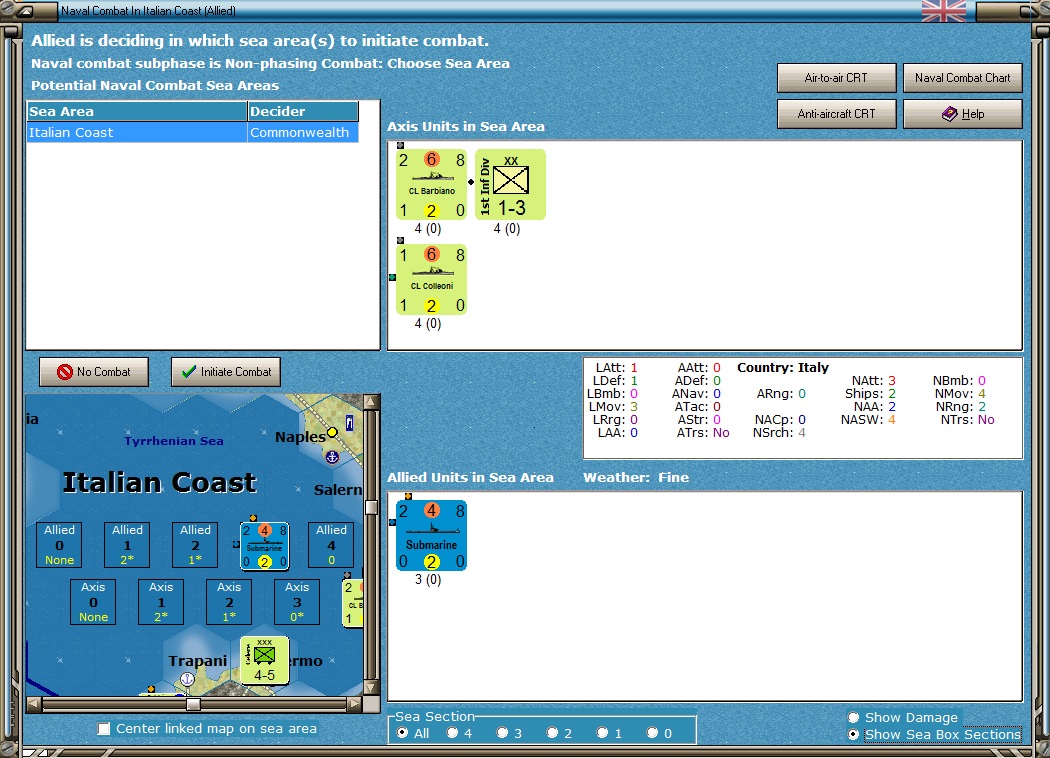Click the Country: Italy label
Viewport: 1050px width, 758px height.
click(783, 368)
